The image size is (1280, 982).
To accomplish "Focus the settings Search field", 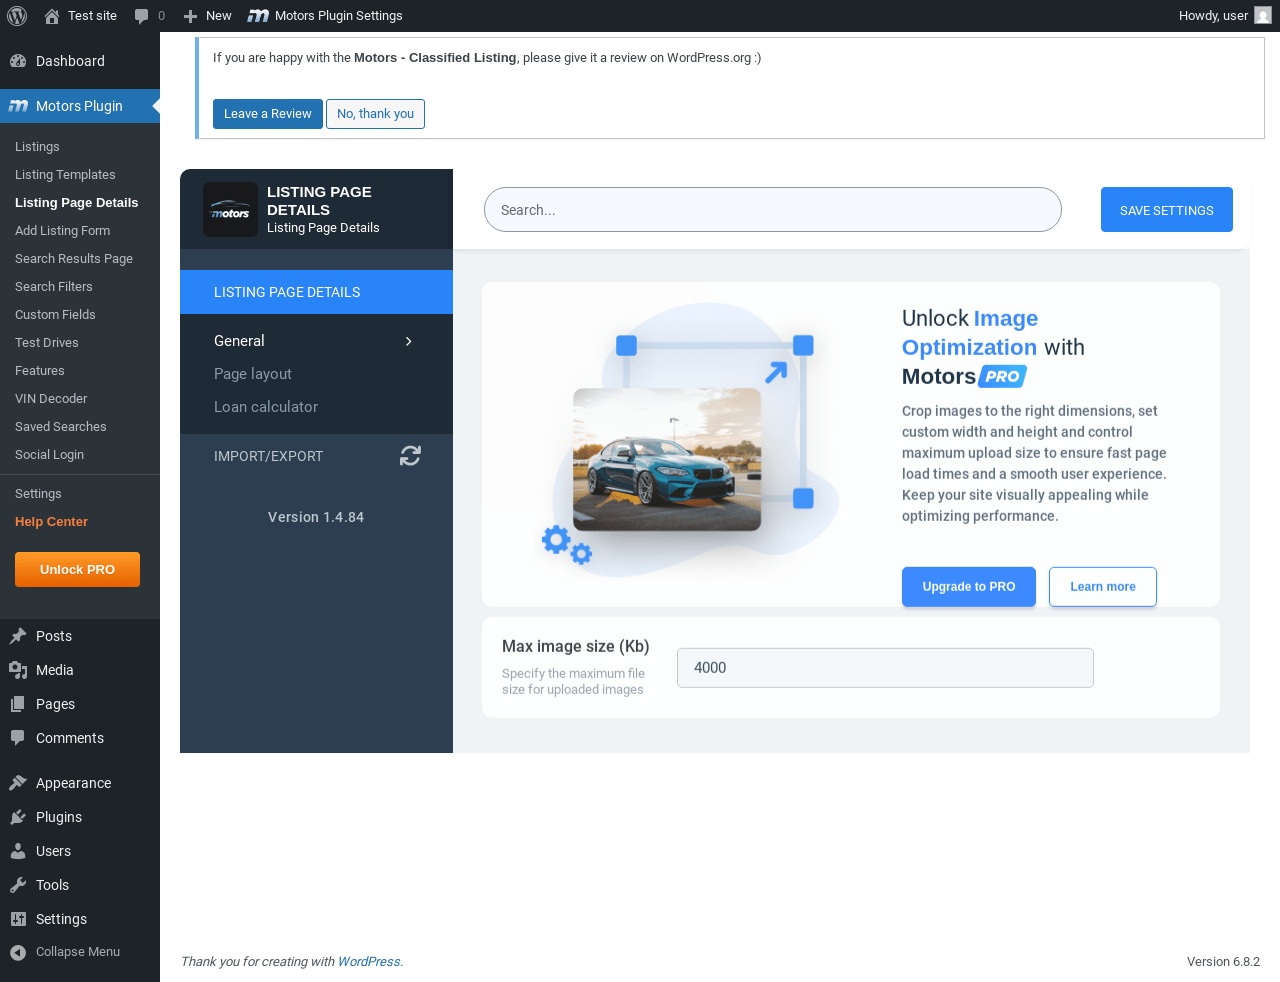I will pyautogui.click(x=772, y=210).
